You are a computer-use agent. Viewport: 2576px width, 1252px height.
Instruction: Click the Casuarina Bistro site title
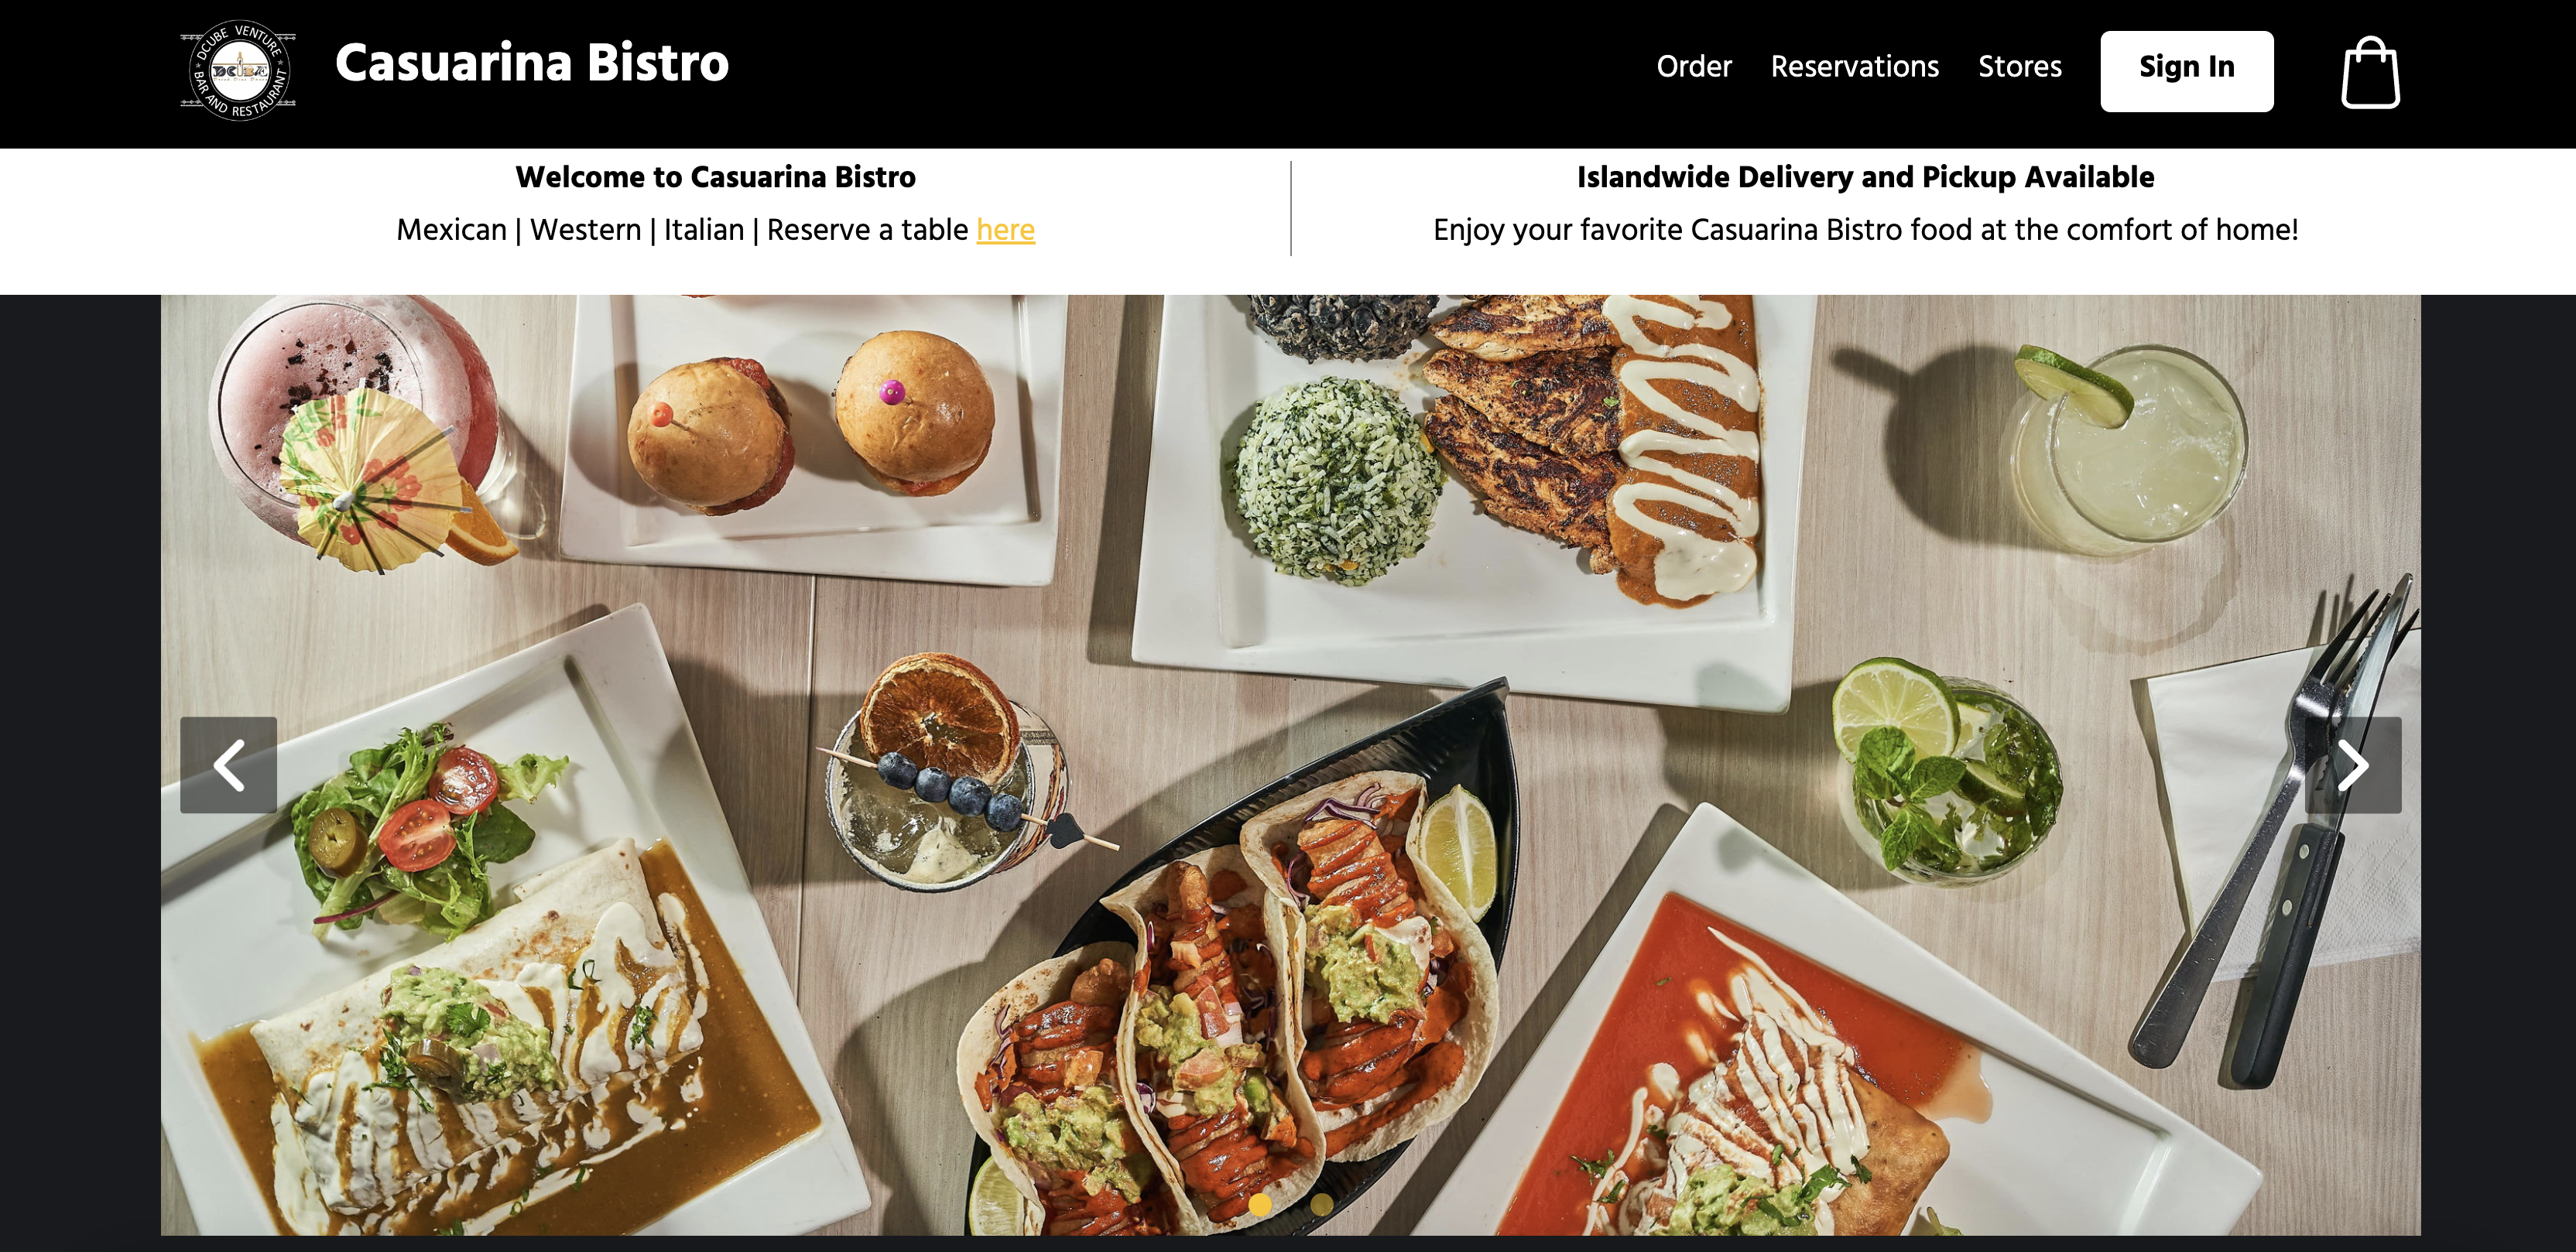pos(531,63)
